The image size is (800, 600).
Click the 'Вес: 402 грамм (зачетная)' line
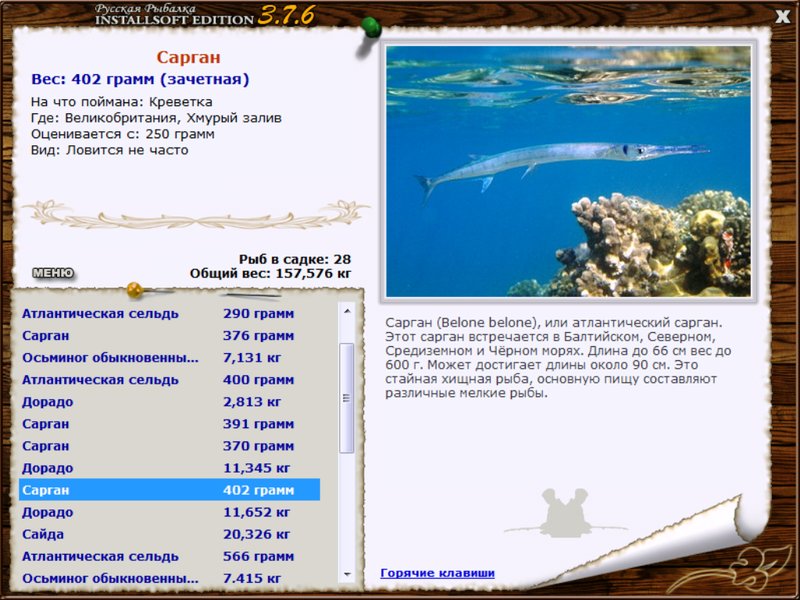(x=140, y=80)
